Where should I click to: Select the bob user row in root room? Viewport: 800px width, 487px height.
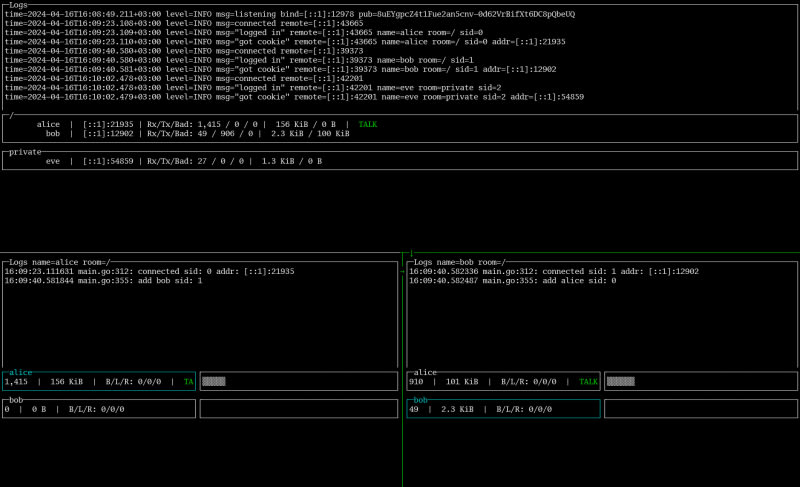190,133
